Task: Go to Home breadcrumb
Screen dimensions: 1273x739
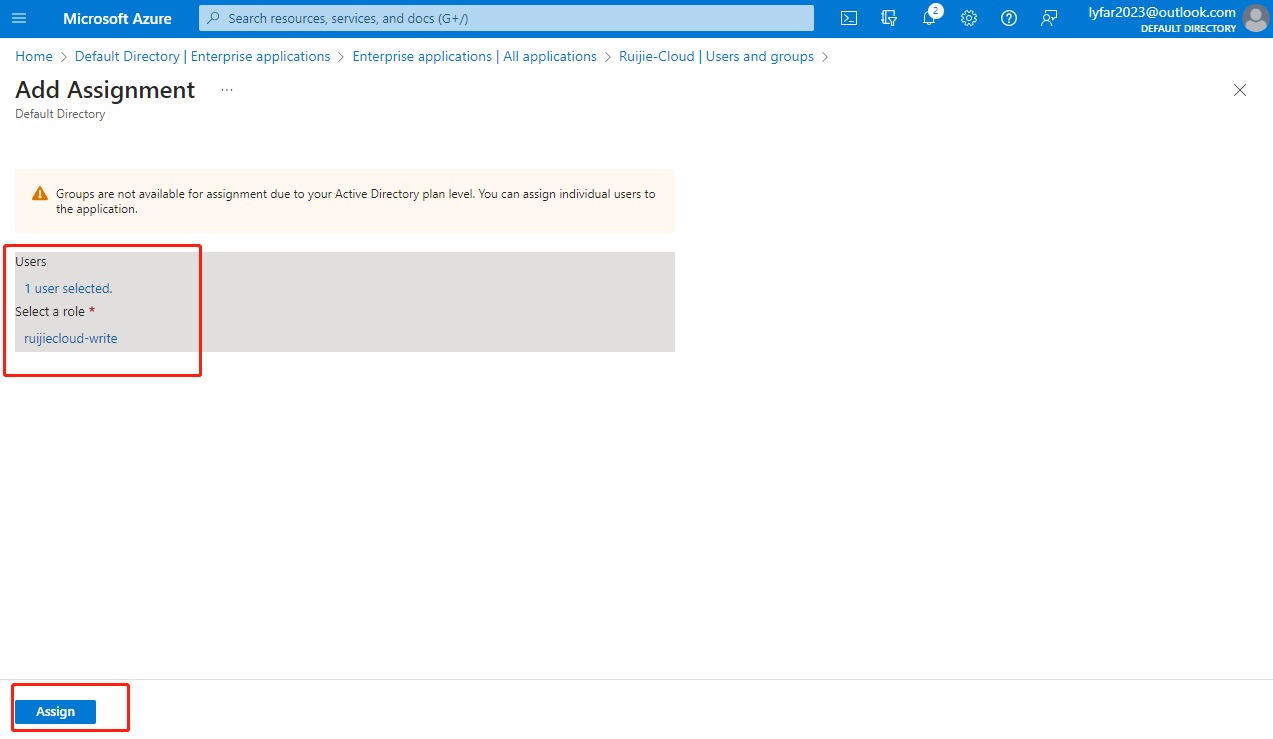Action: (34, 57)
